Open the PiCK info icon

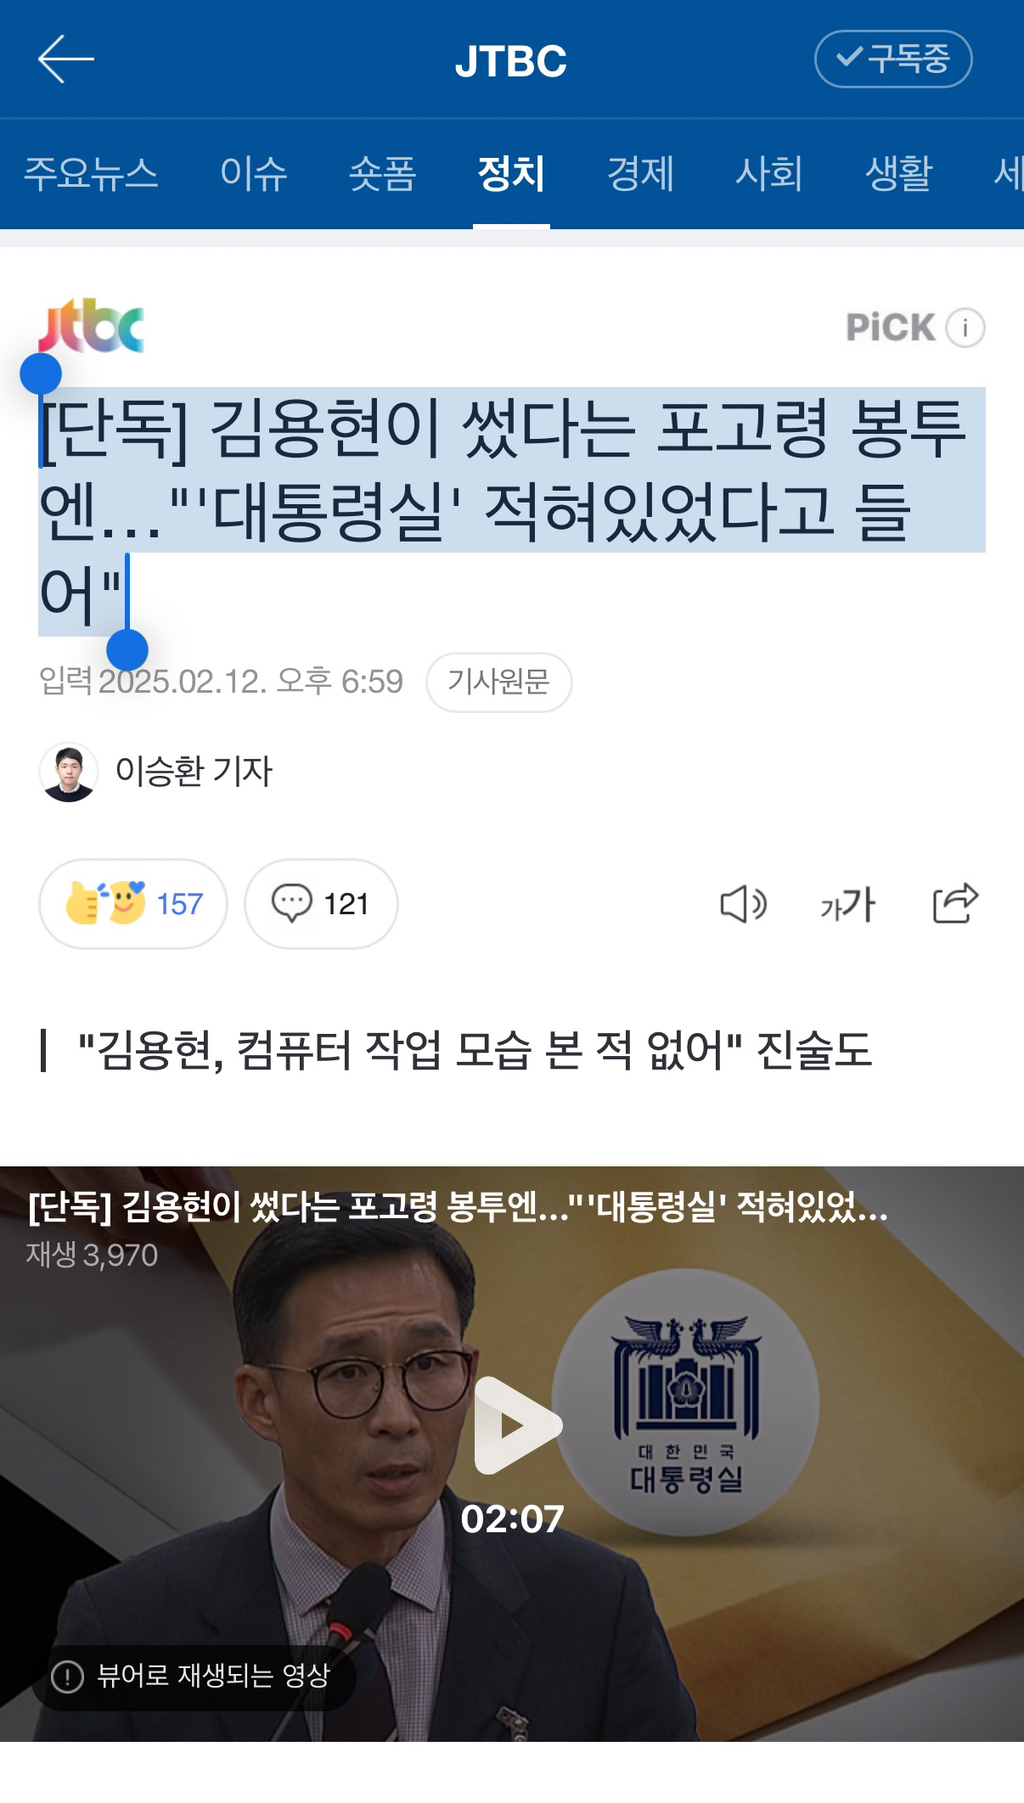click(965, 327)
